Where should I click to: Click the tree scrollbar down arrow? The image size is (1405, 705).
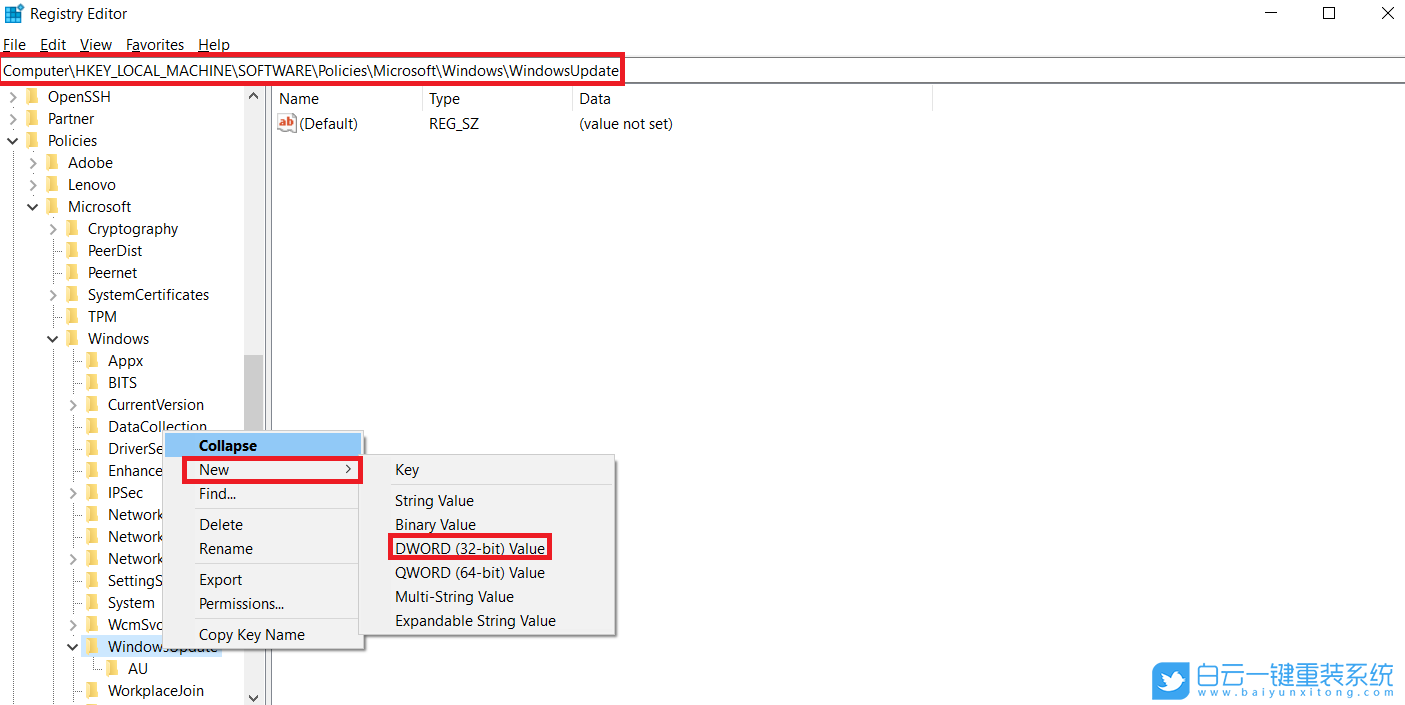[253, 697]
